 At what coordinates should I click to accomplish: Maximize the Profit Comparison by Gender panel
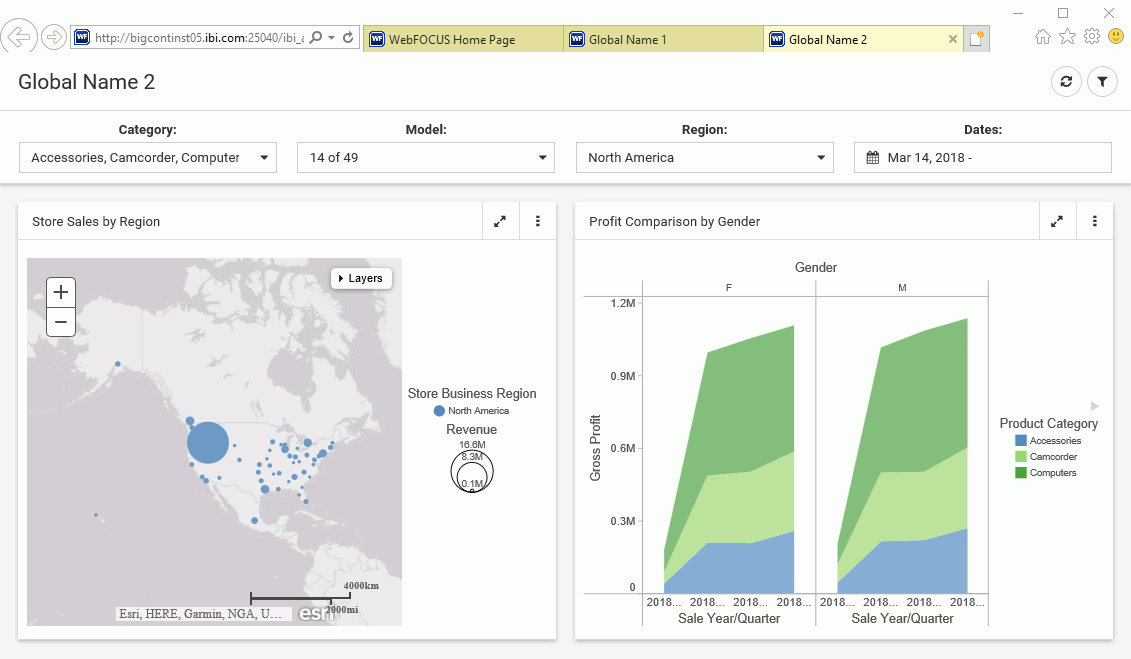(x=1057, y=222)
